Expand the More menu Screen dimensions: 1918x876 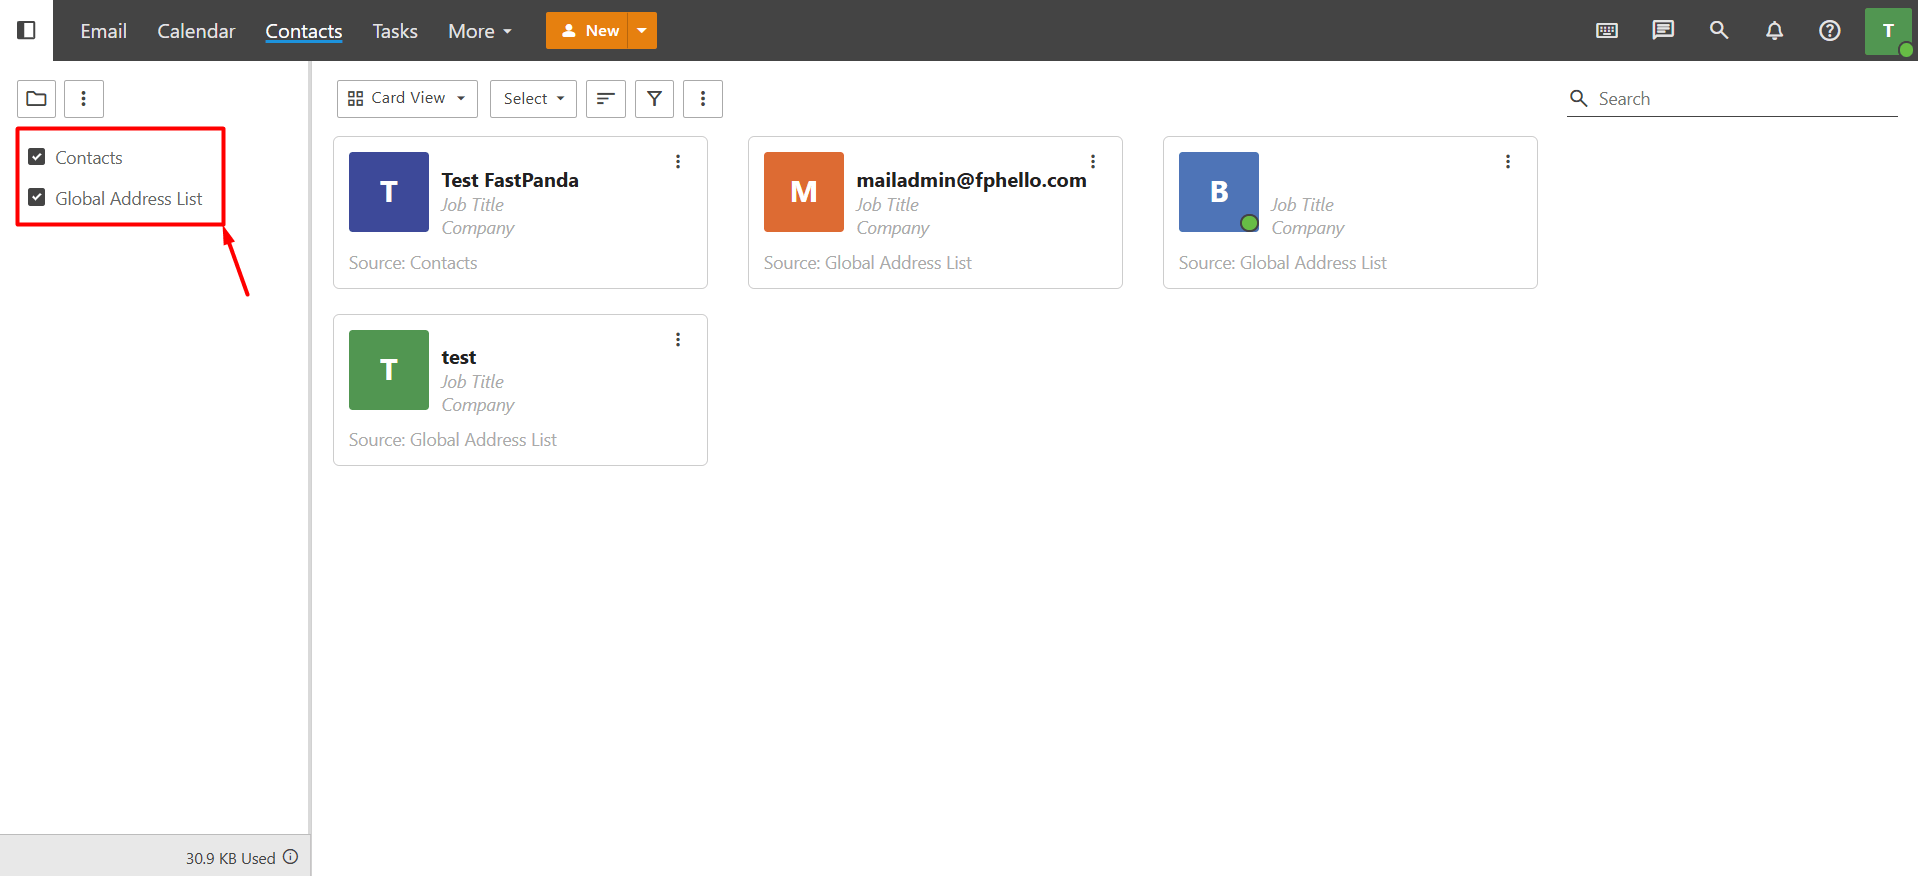click(x=480, y=31)
